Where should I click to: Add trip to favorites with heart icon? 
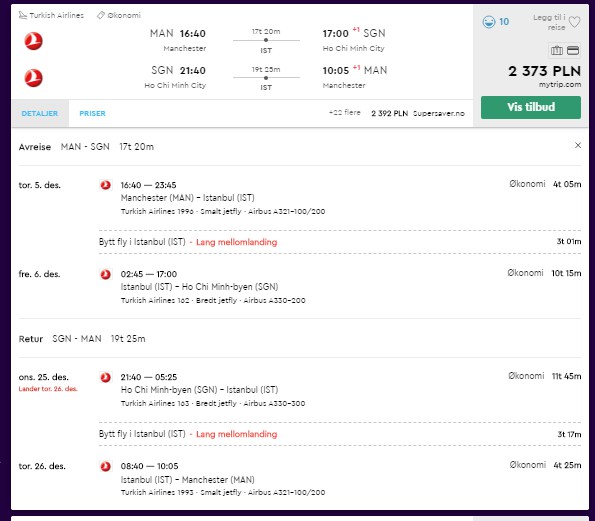click(575, 22)
